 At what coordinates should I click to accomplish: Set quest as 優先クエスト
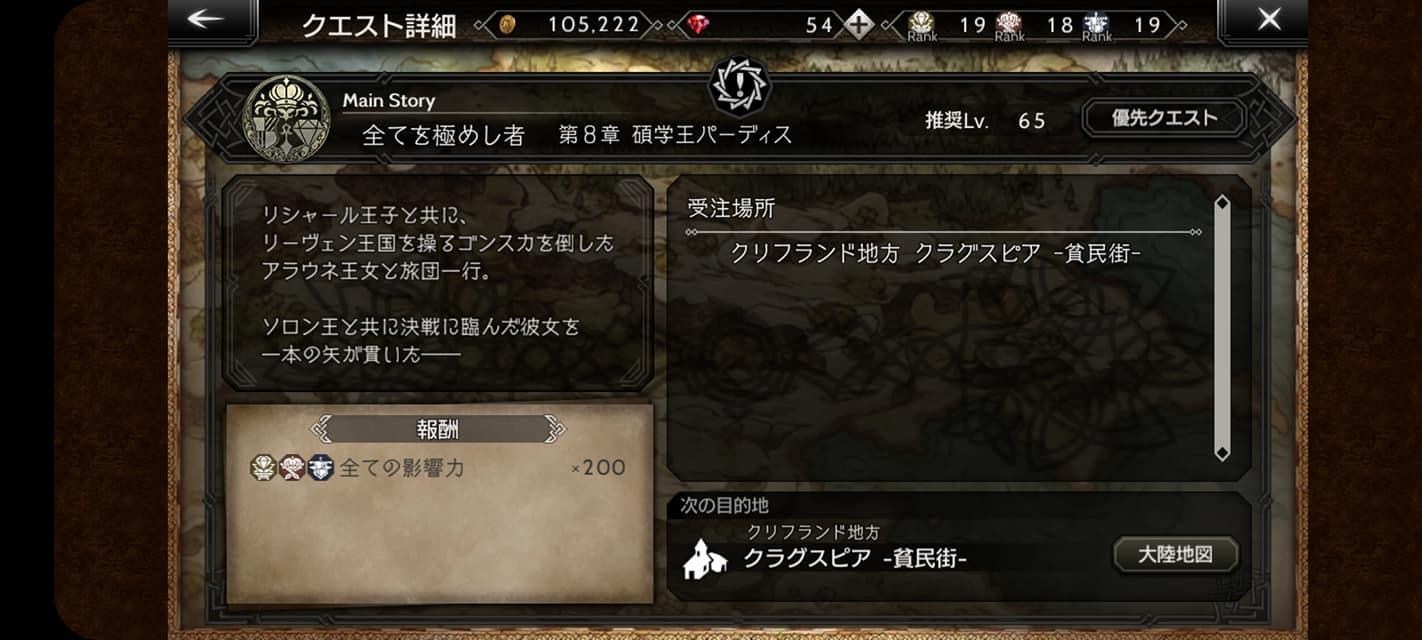click(1165, 118)
